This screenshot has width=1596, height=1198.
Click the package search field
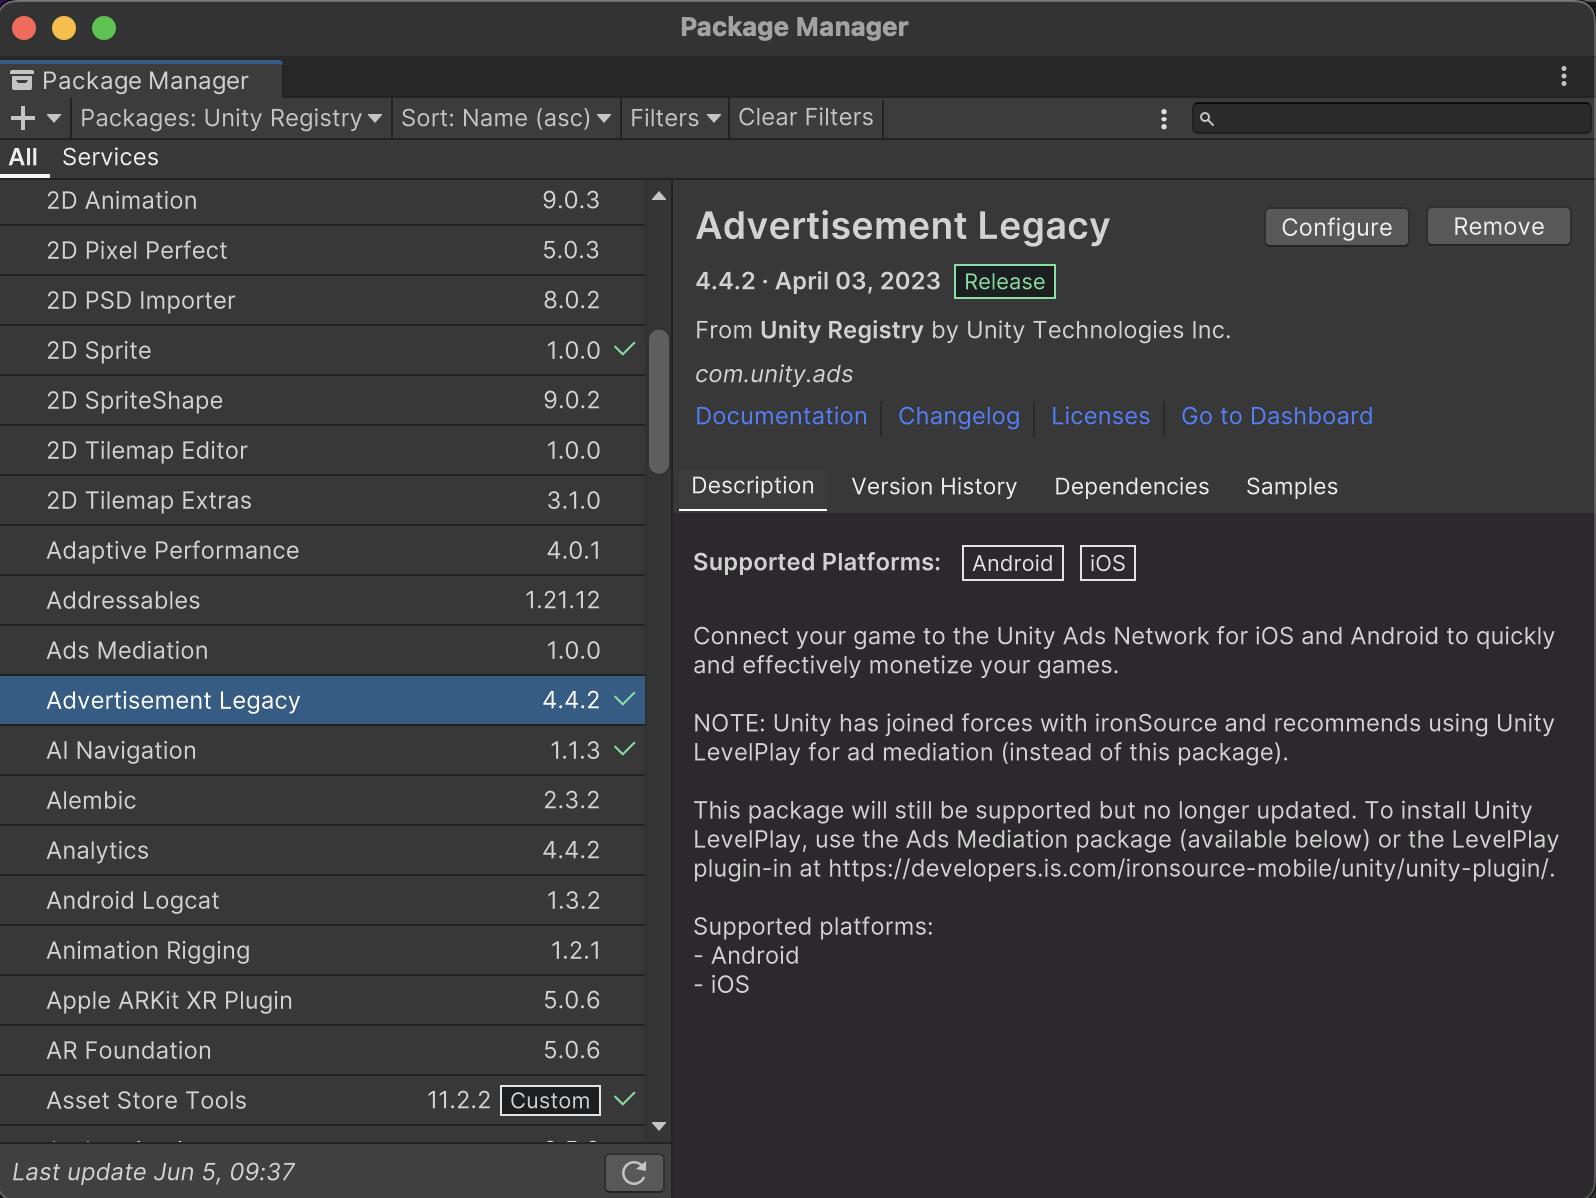coord(1391,118)
